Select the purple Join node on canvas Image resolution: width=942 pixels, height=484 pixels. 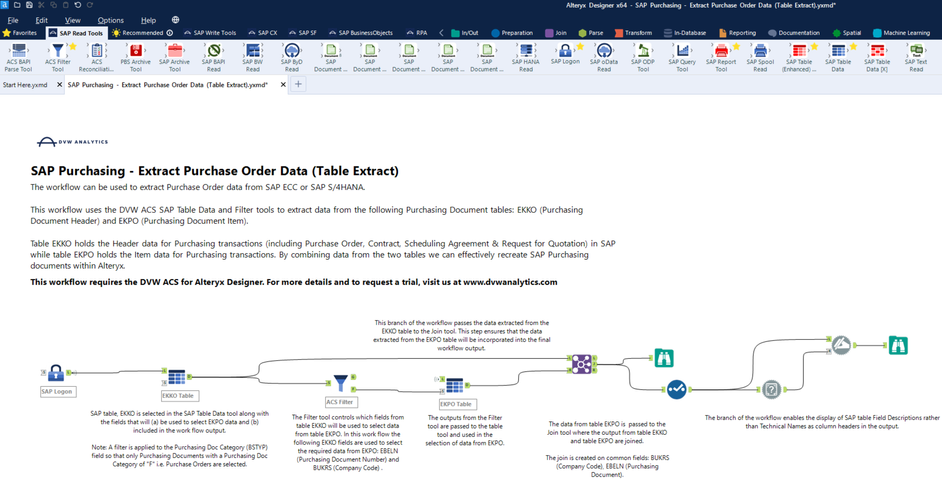click(582, 363)
